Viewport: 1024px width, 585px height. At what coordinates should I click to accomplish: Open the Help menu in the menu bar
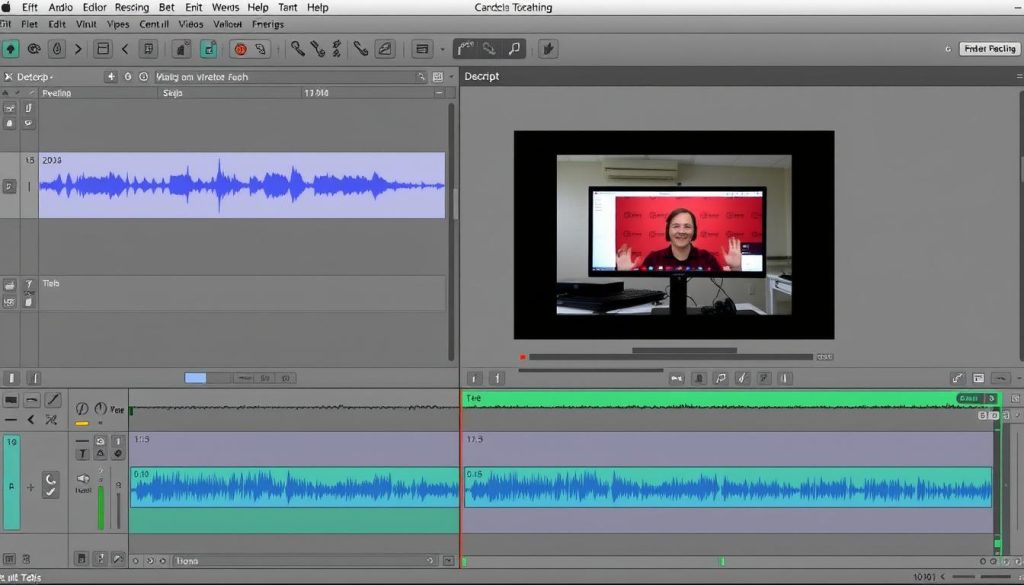click(x=318, y=7)
